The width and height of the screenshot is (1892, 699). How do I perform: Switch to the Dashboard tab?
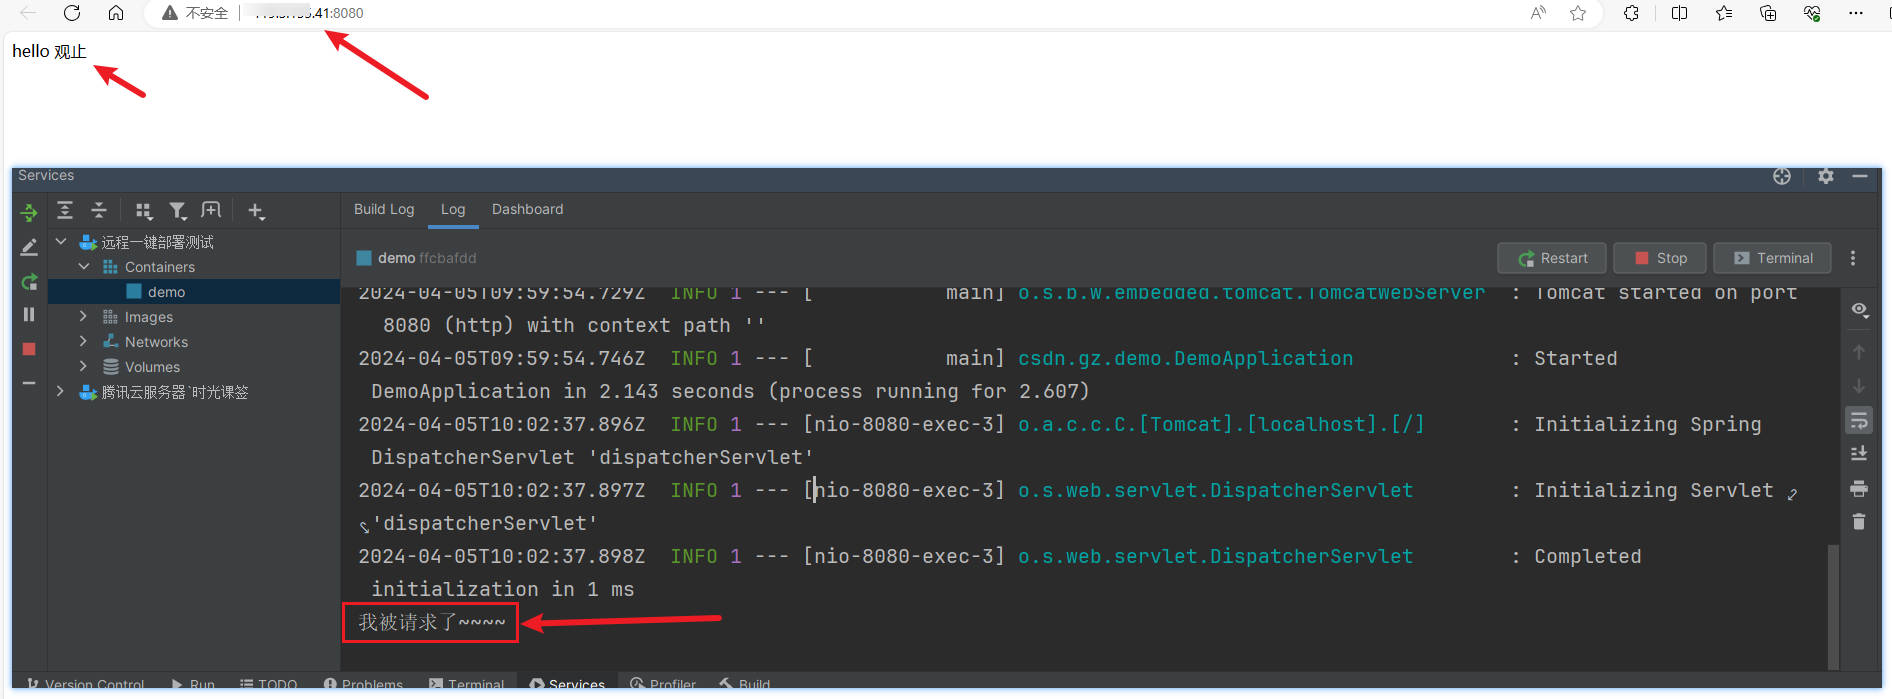click(527, 209)
